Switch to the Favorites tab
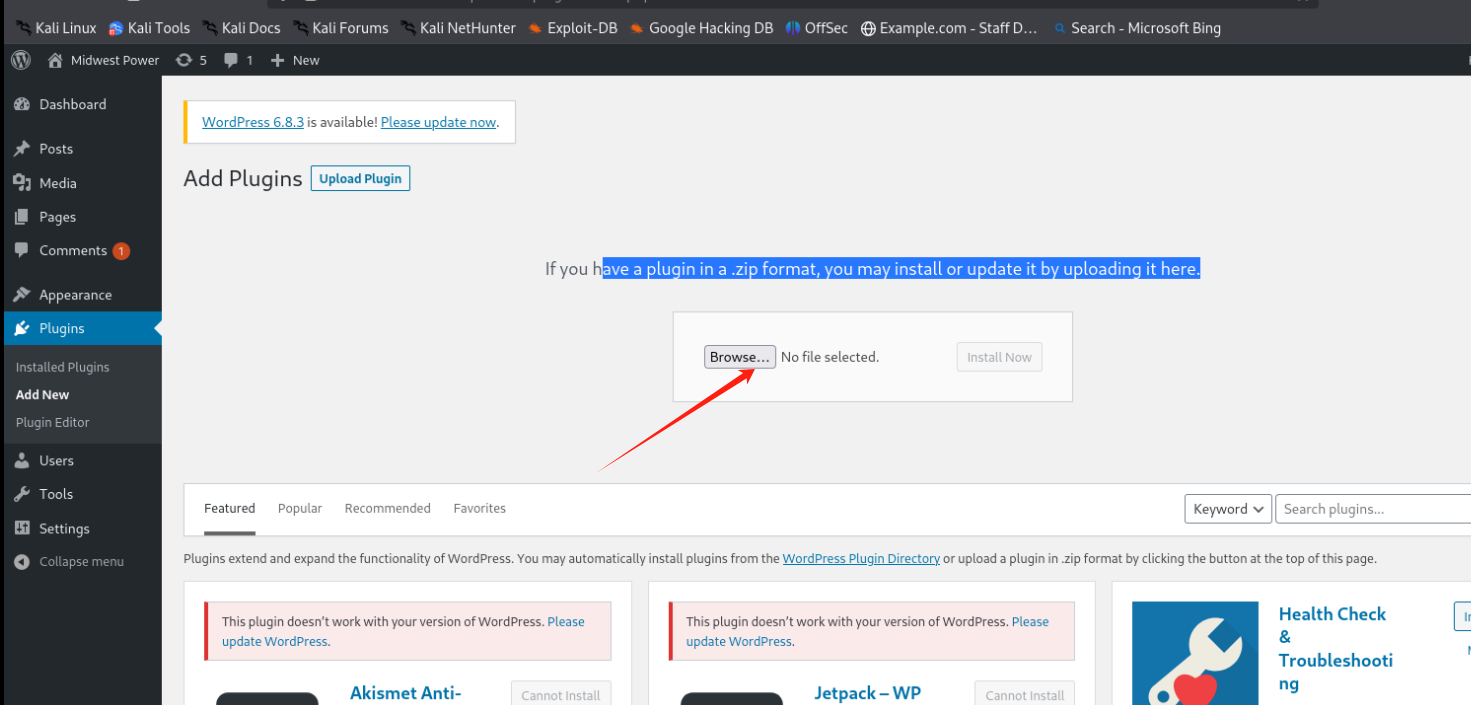Screen dimensions: 1471x705 (479, 508)
